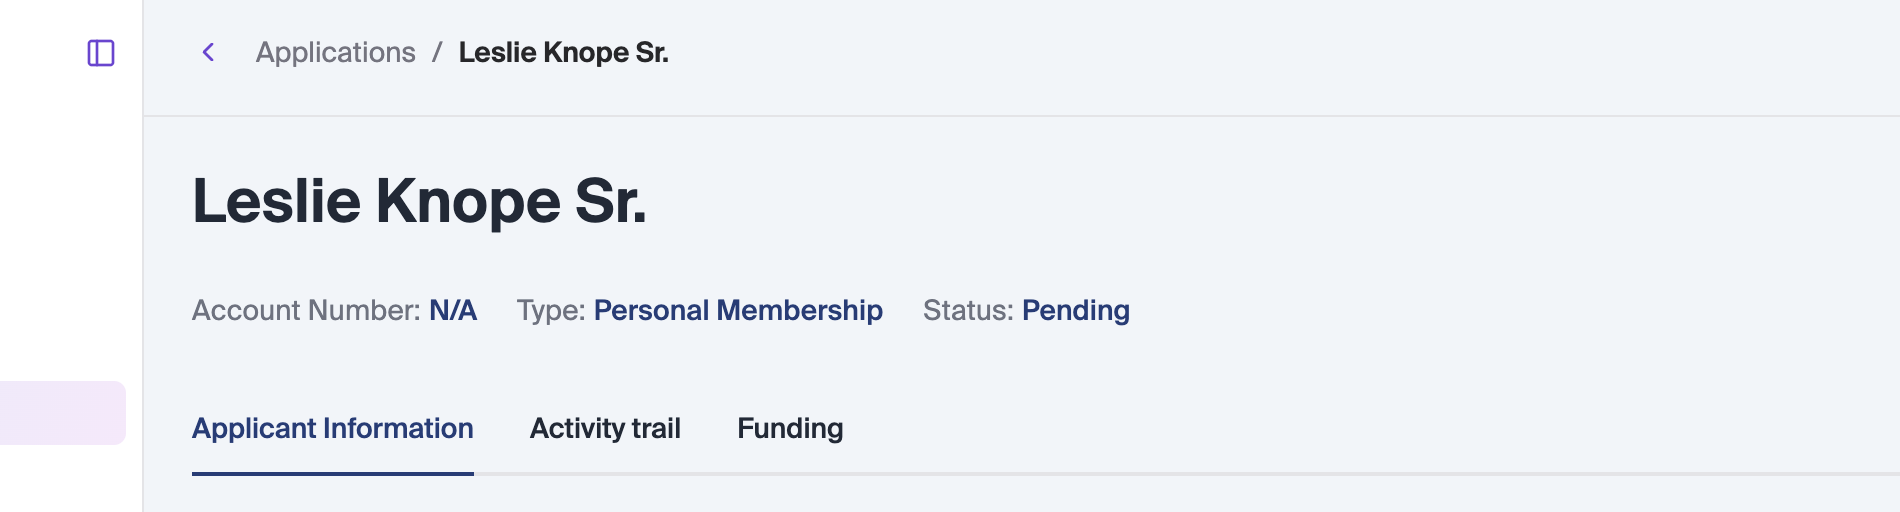
Task: Click the underline beneath Applicant Information
Action: point(332,473)
